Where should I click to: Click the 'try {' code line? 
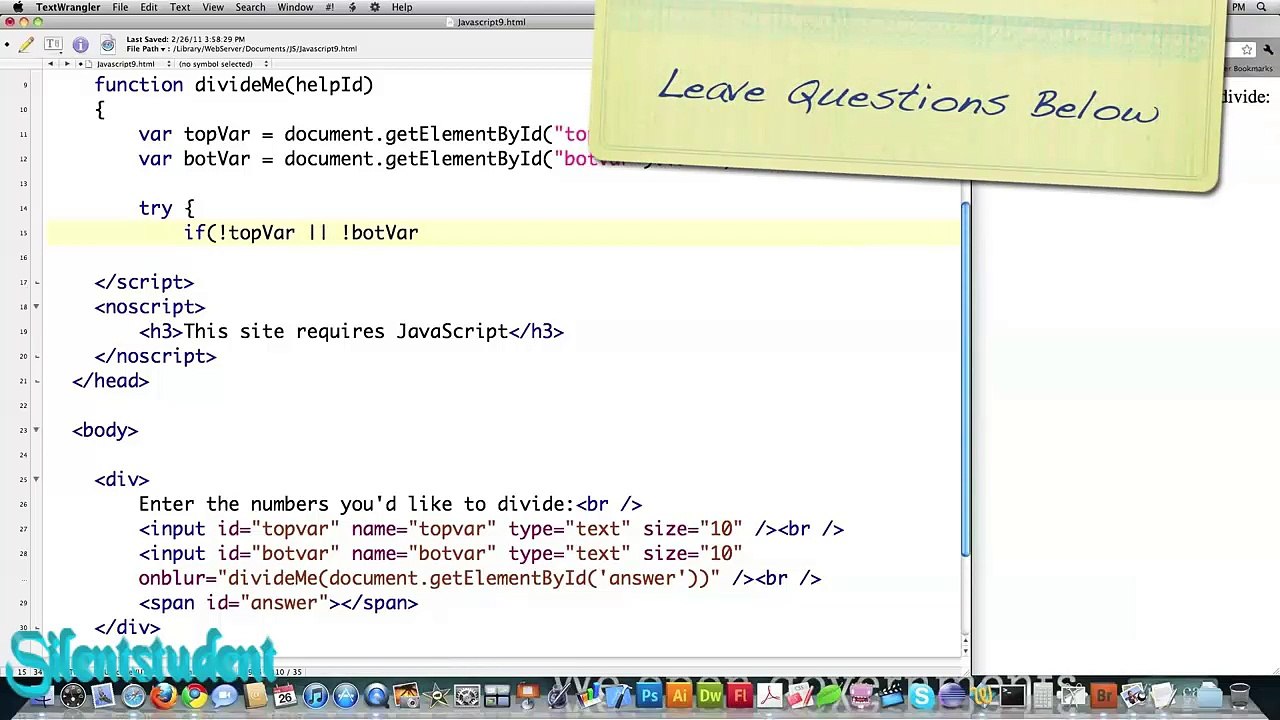pyautogui.click(x=166, y=208)
